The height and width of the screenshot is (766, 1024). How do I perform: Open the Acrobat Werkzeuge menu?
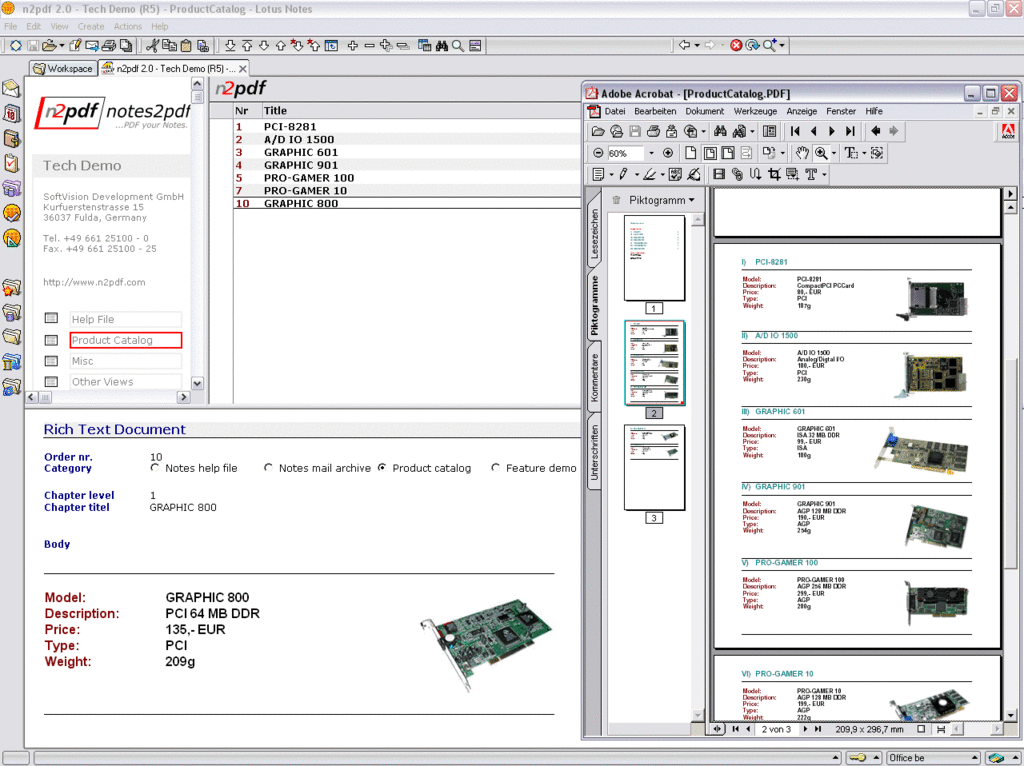click(755, 111)
